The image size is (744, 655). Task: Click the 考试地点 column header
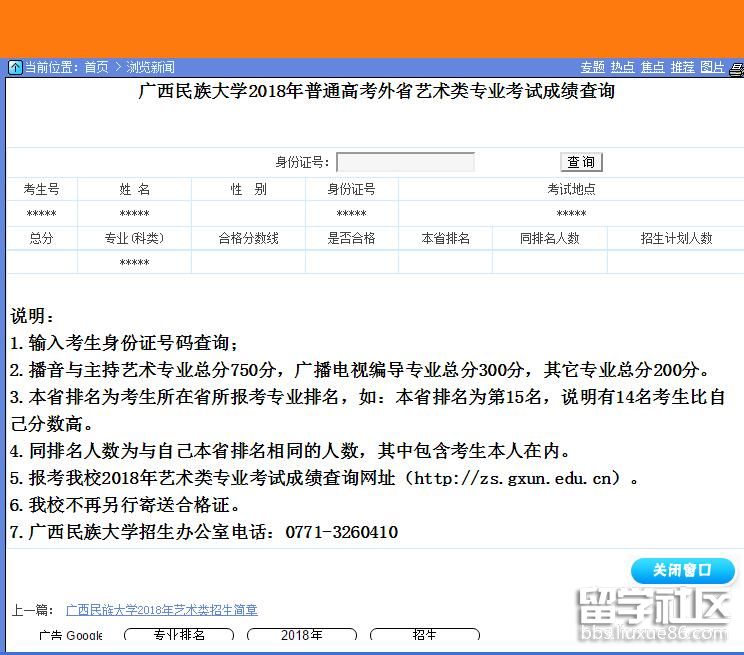(x=571, y=189)
